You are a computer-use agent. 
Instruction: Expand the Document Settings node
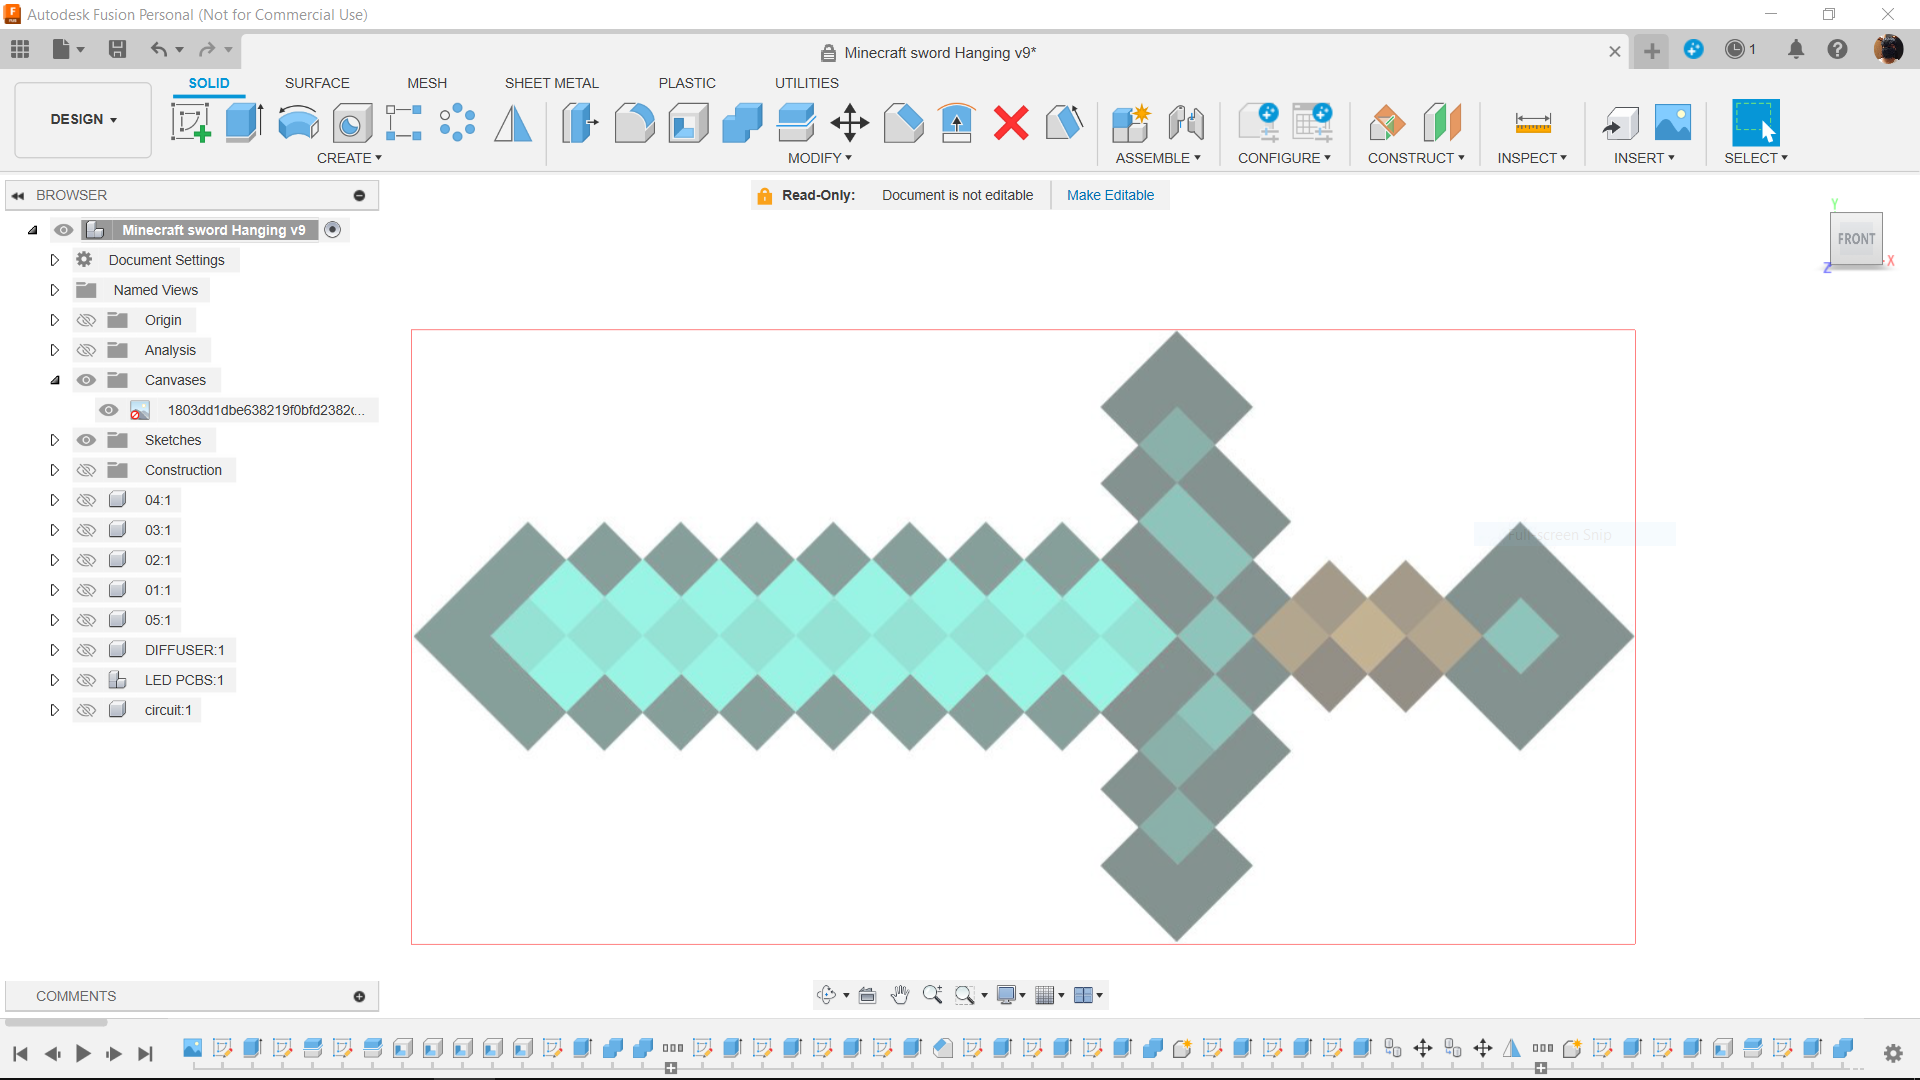coord(55,260)
